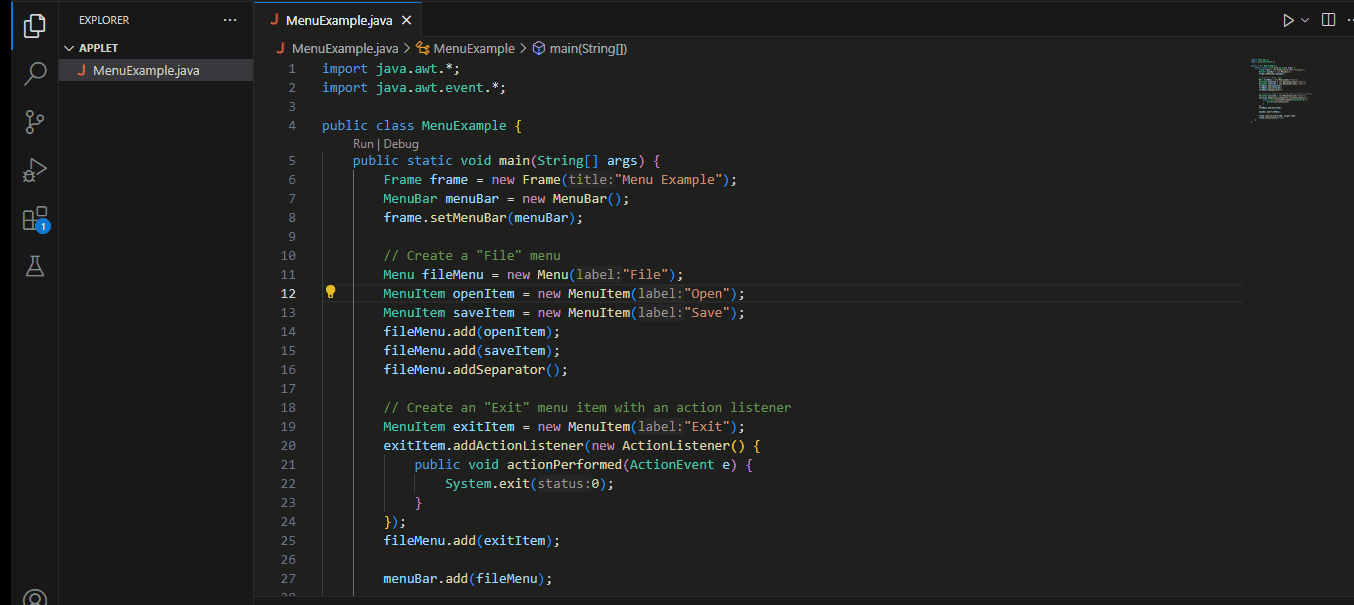1354x605 pixels.
Task: Click the Debug link above main method
Action: tap(400, 143)
